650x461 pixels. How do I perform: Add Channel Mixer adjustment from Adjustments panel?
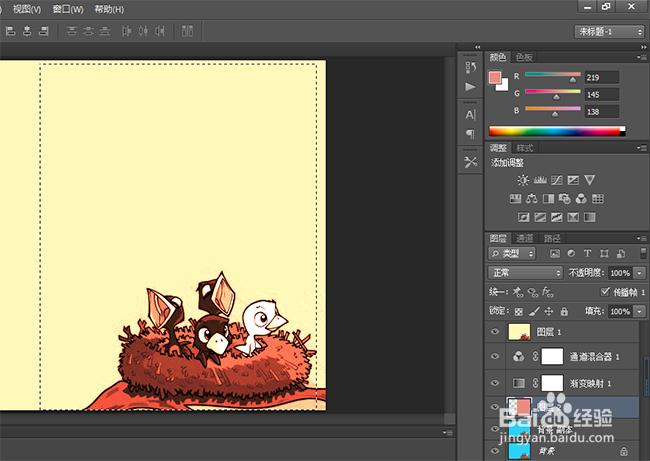(x=581, y=199)
